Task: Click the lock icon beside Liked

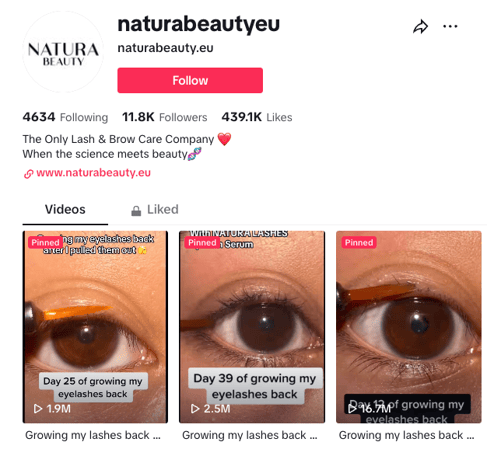Action: point(136,210)
